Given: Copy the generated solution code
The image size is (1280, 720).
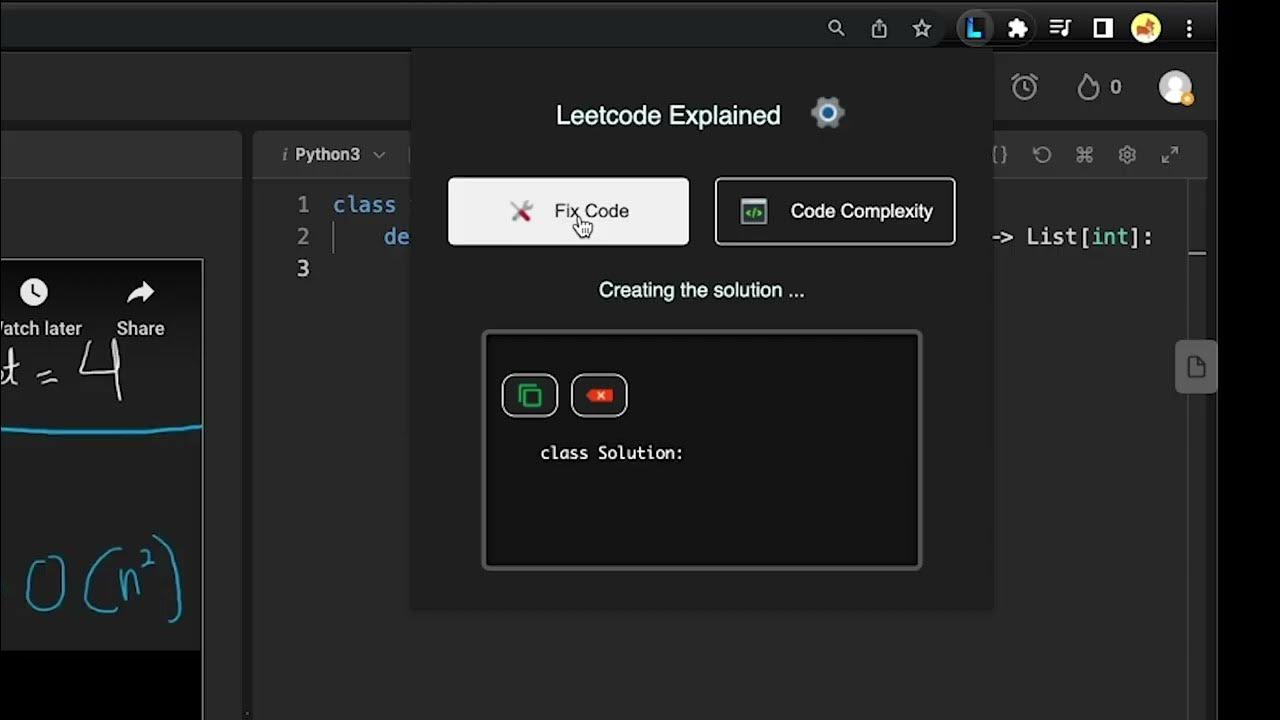Looking at the screenshot, I should coord(530,396).
